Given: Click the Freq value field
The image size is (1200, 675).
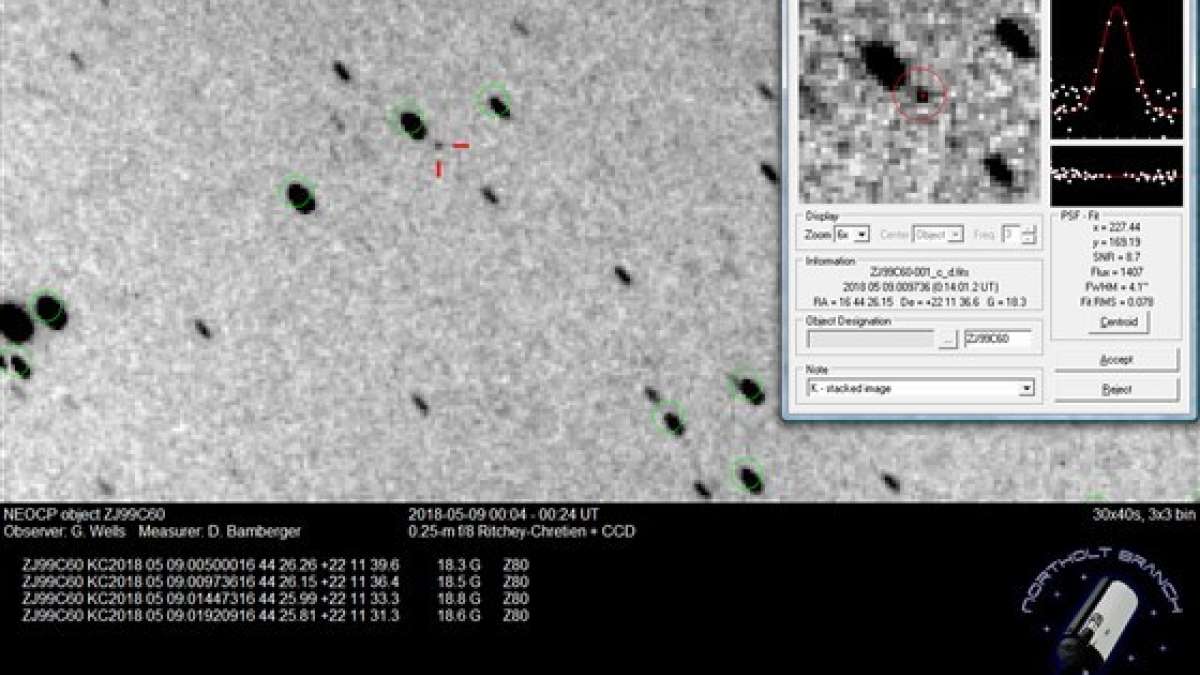Looking at the screenshot, I should (1012, 234).
